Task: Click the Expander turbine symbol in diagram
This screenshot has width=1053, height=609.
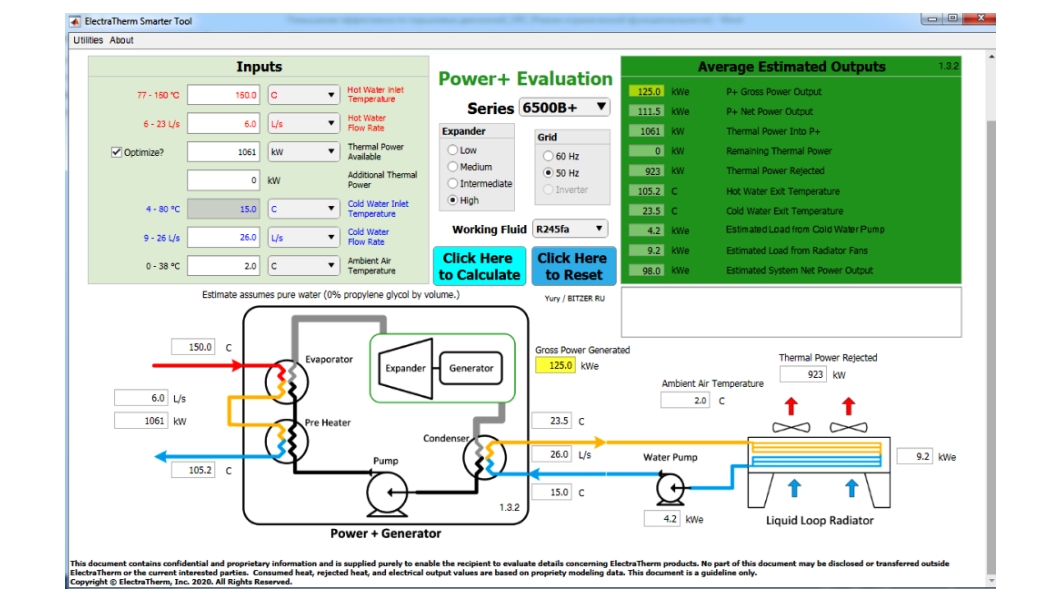Action: point(405,368)
